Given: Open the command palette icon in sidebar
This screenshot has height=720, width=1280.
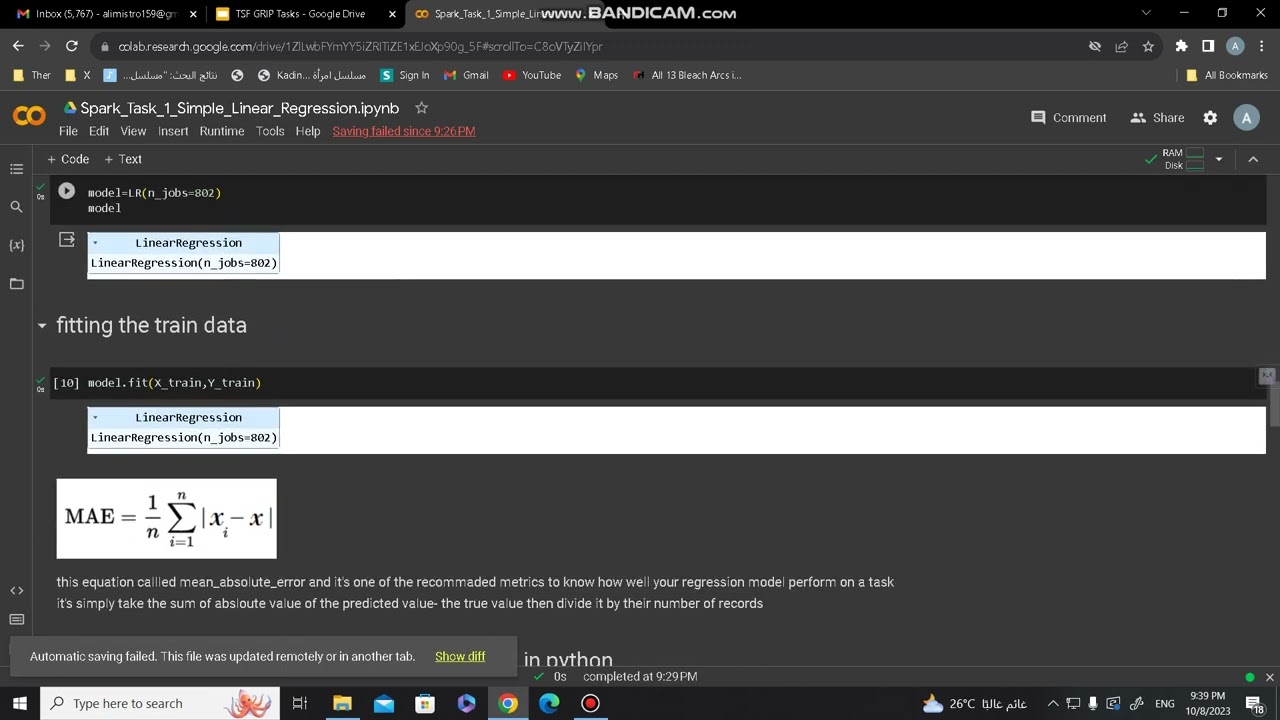Looking at the screenshot, I should tap(16, 619).
